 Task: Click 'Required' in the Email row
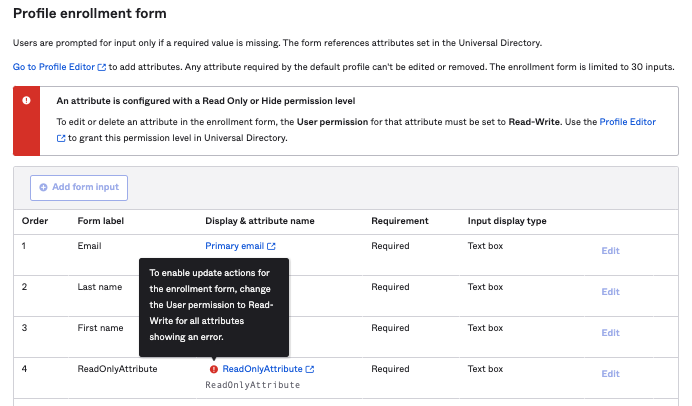[x=390, y=246]
